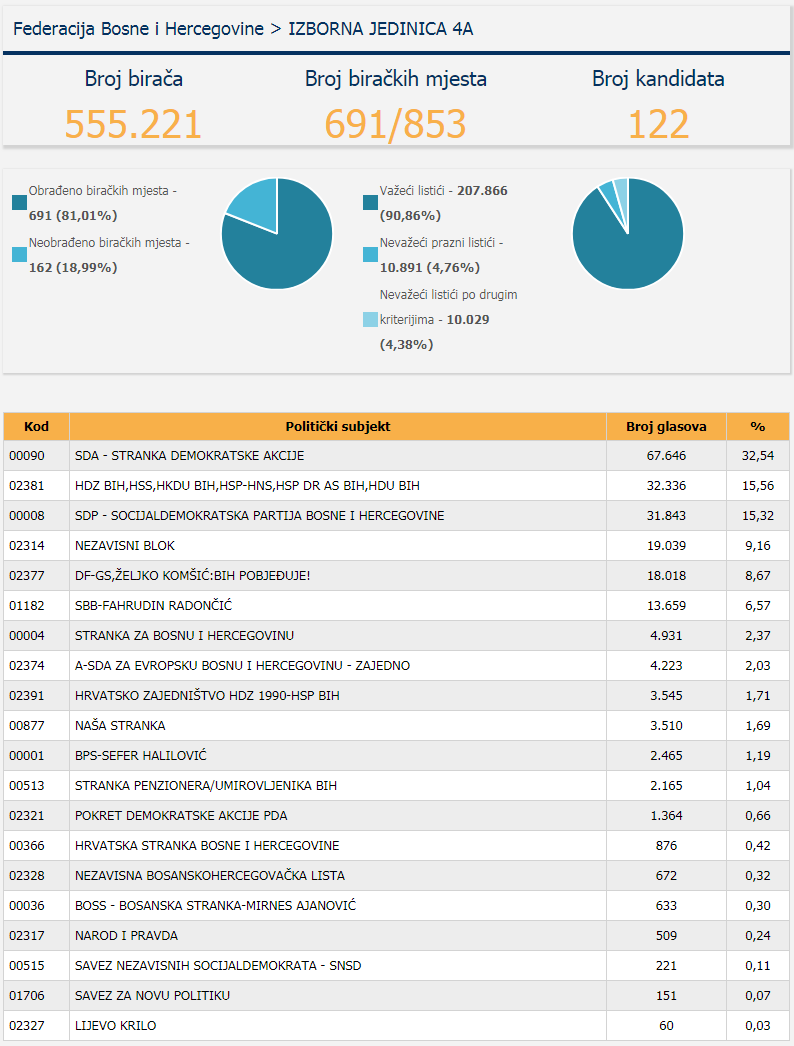794x1046 pixels.
Task: Select the 'NEZAVISNI BLOK' party row
Action: 125,546
